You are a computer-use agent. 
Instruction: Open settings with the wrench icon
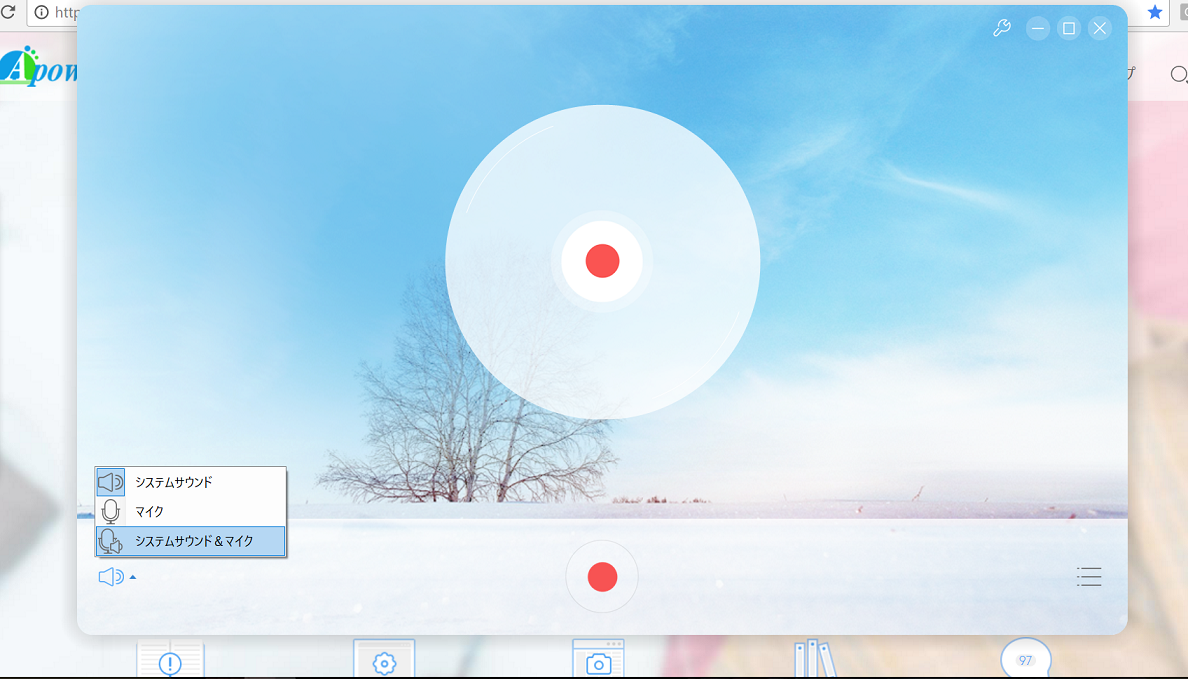1001,28
